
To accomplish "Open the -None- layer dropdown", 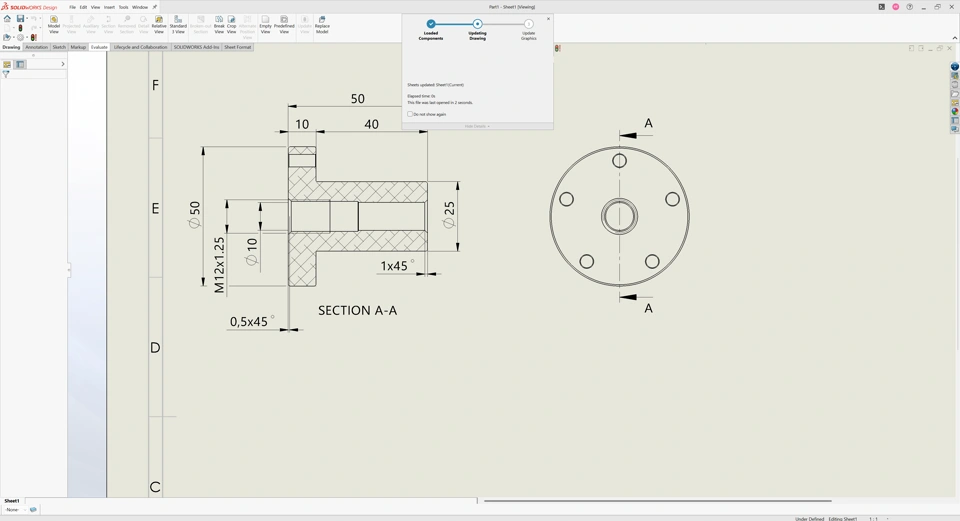I will pyautogui.click(x=15, y=509).
